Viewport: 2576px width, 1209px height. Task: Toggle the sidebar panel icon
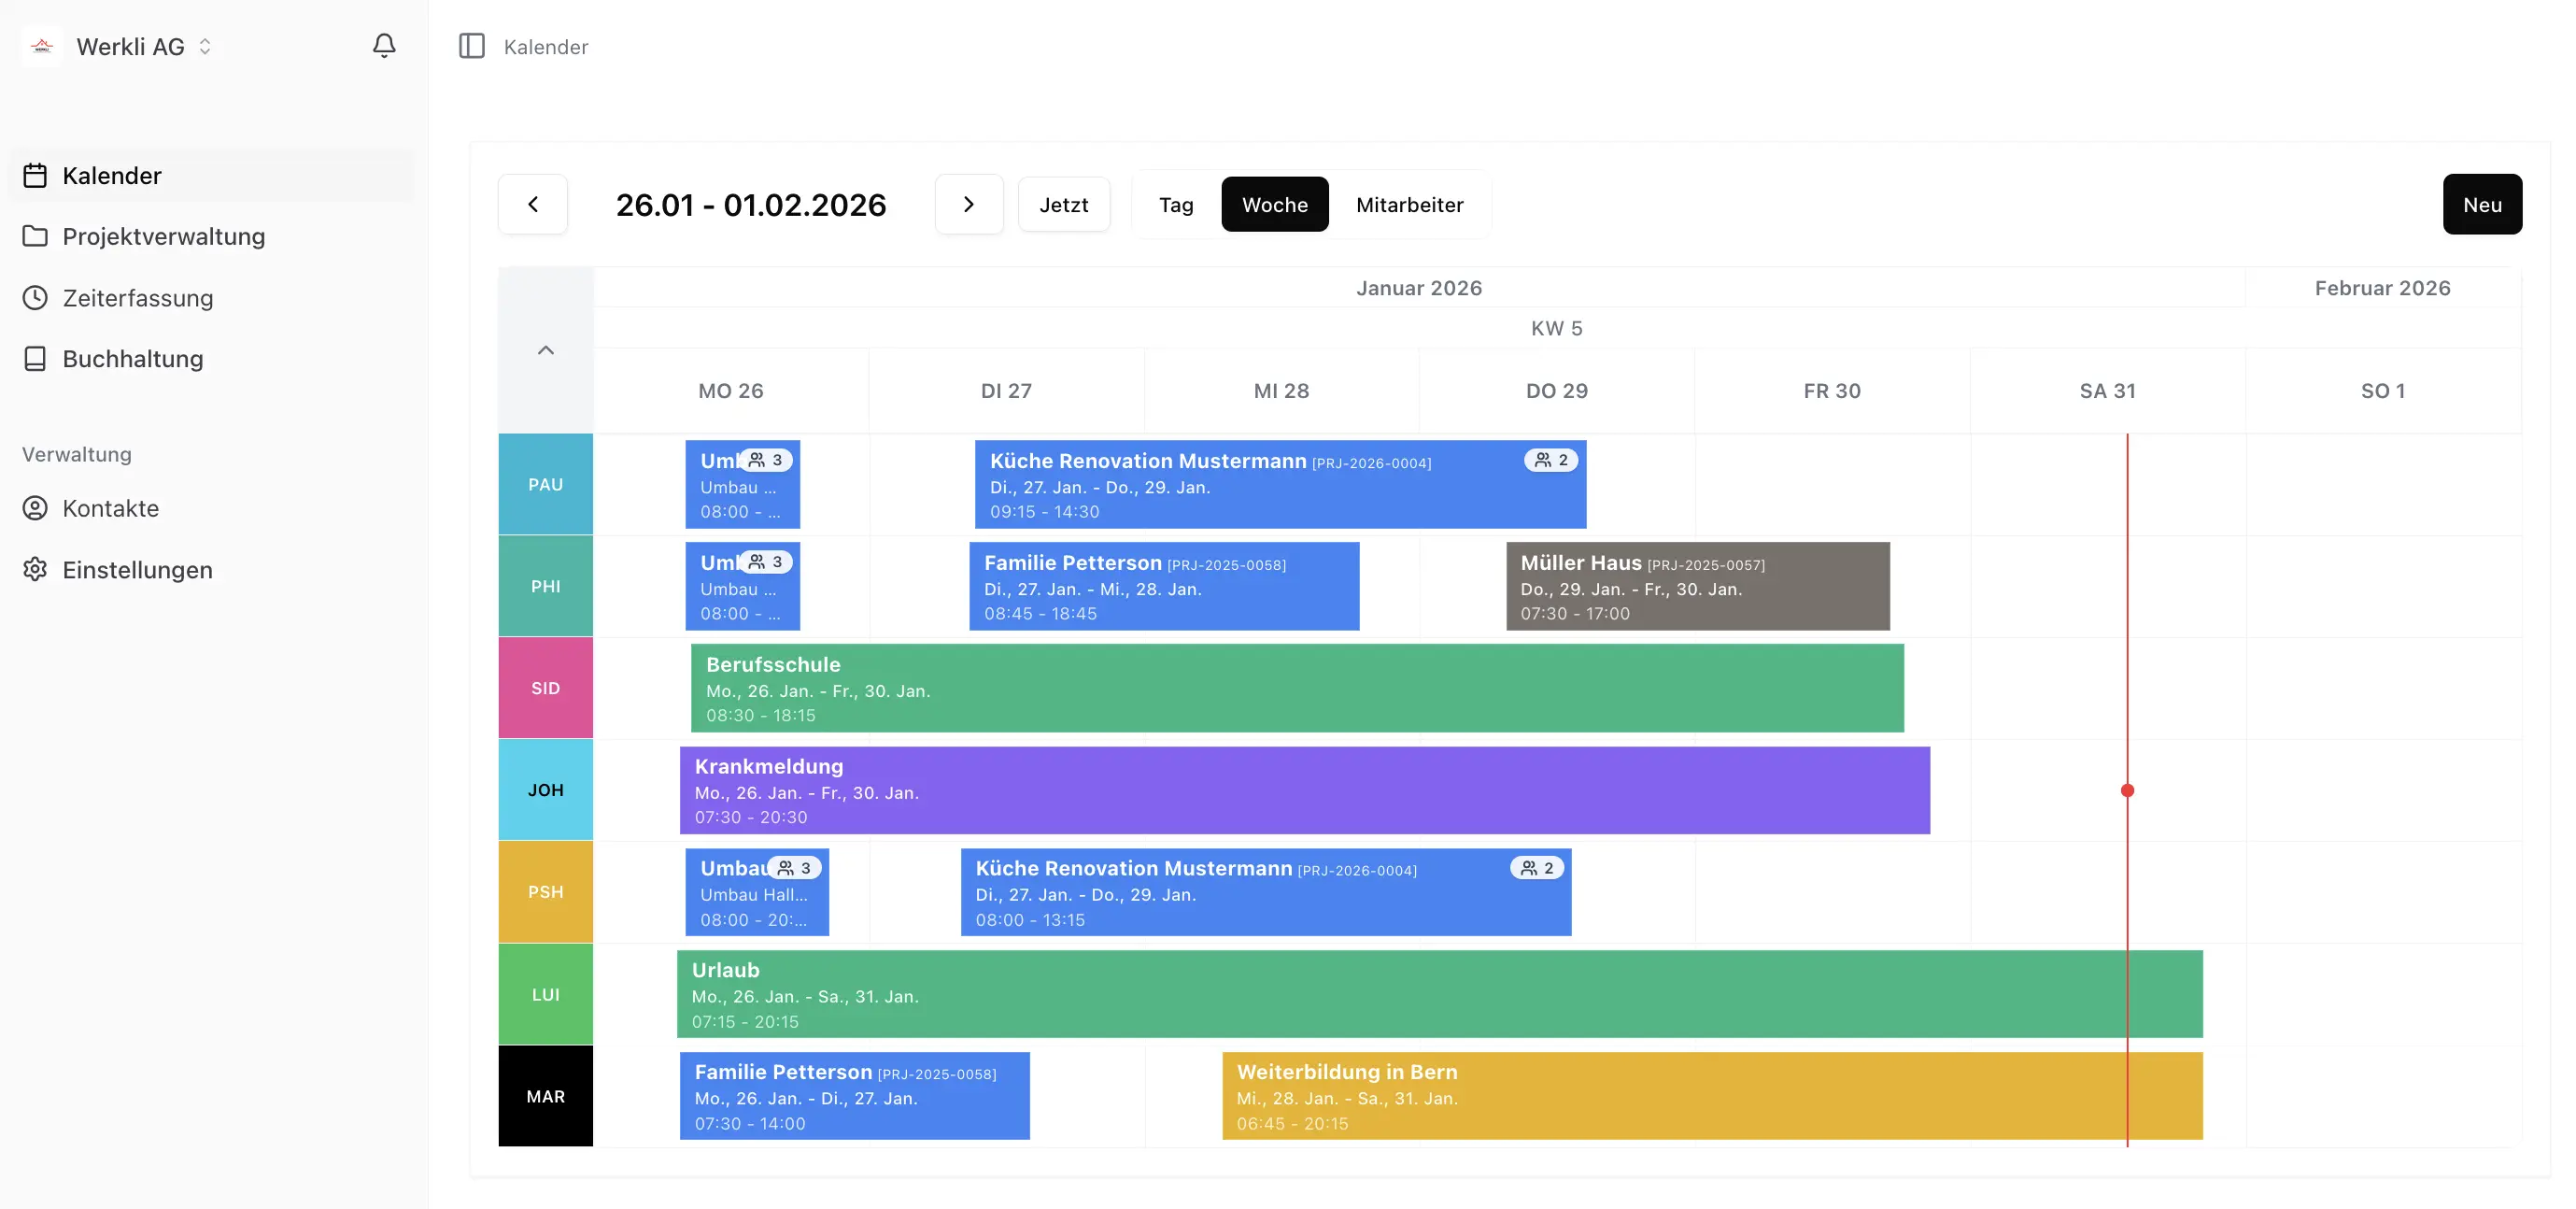coord(472,46)
